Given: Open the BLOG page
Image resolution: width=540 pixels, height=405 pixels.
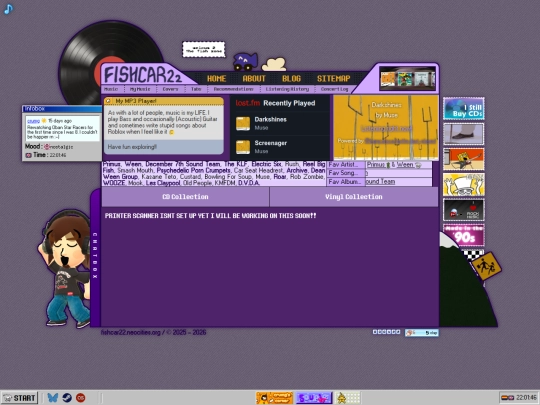Looking at the screenshot, I should point(291,79).
